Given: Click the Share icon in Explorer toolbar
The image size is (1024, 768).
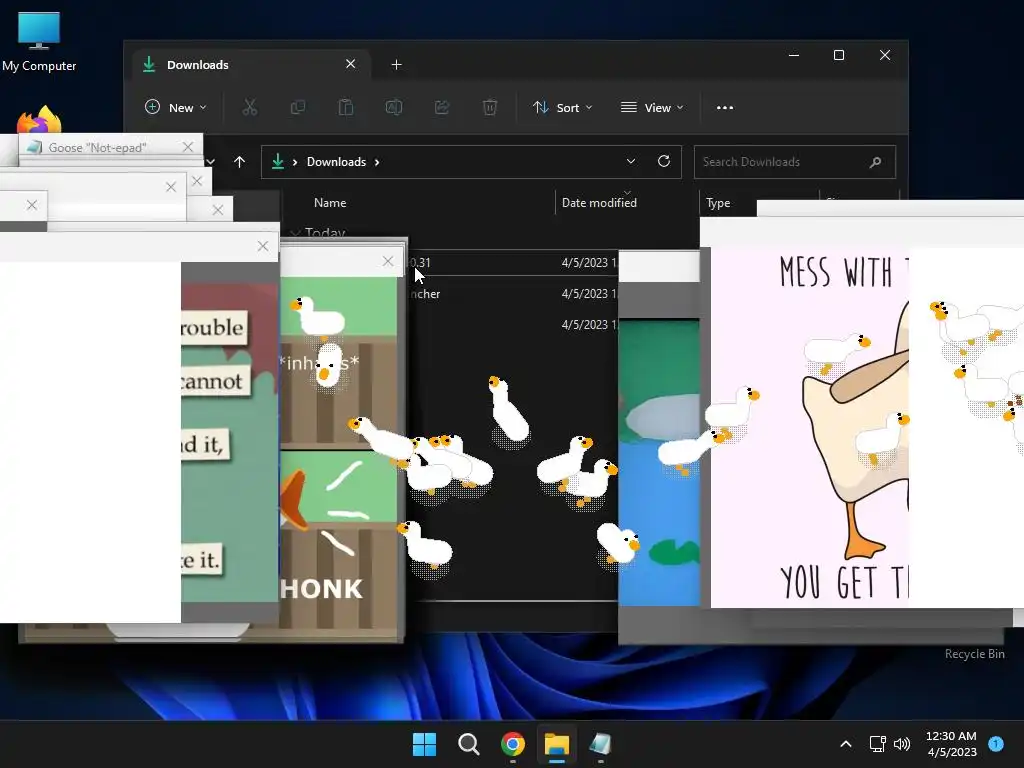Looking at the screenshot, I should (442, 108).
